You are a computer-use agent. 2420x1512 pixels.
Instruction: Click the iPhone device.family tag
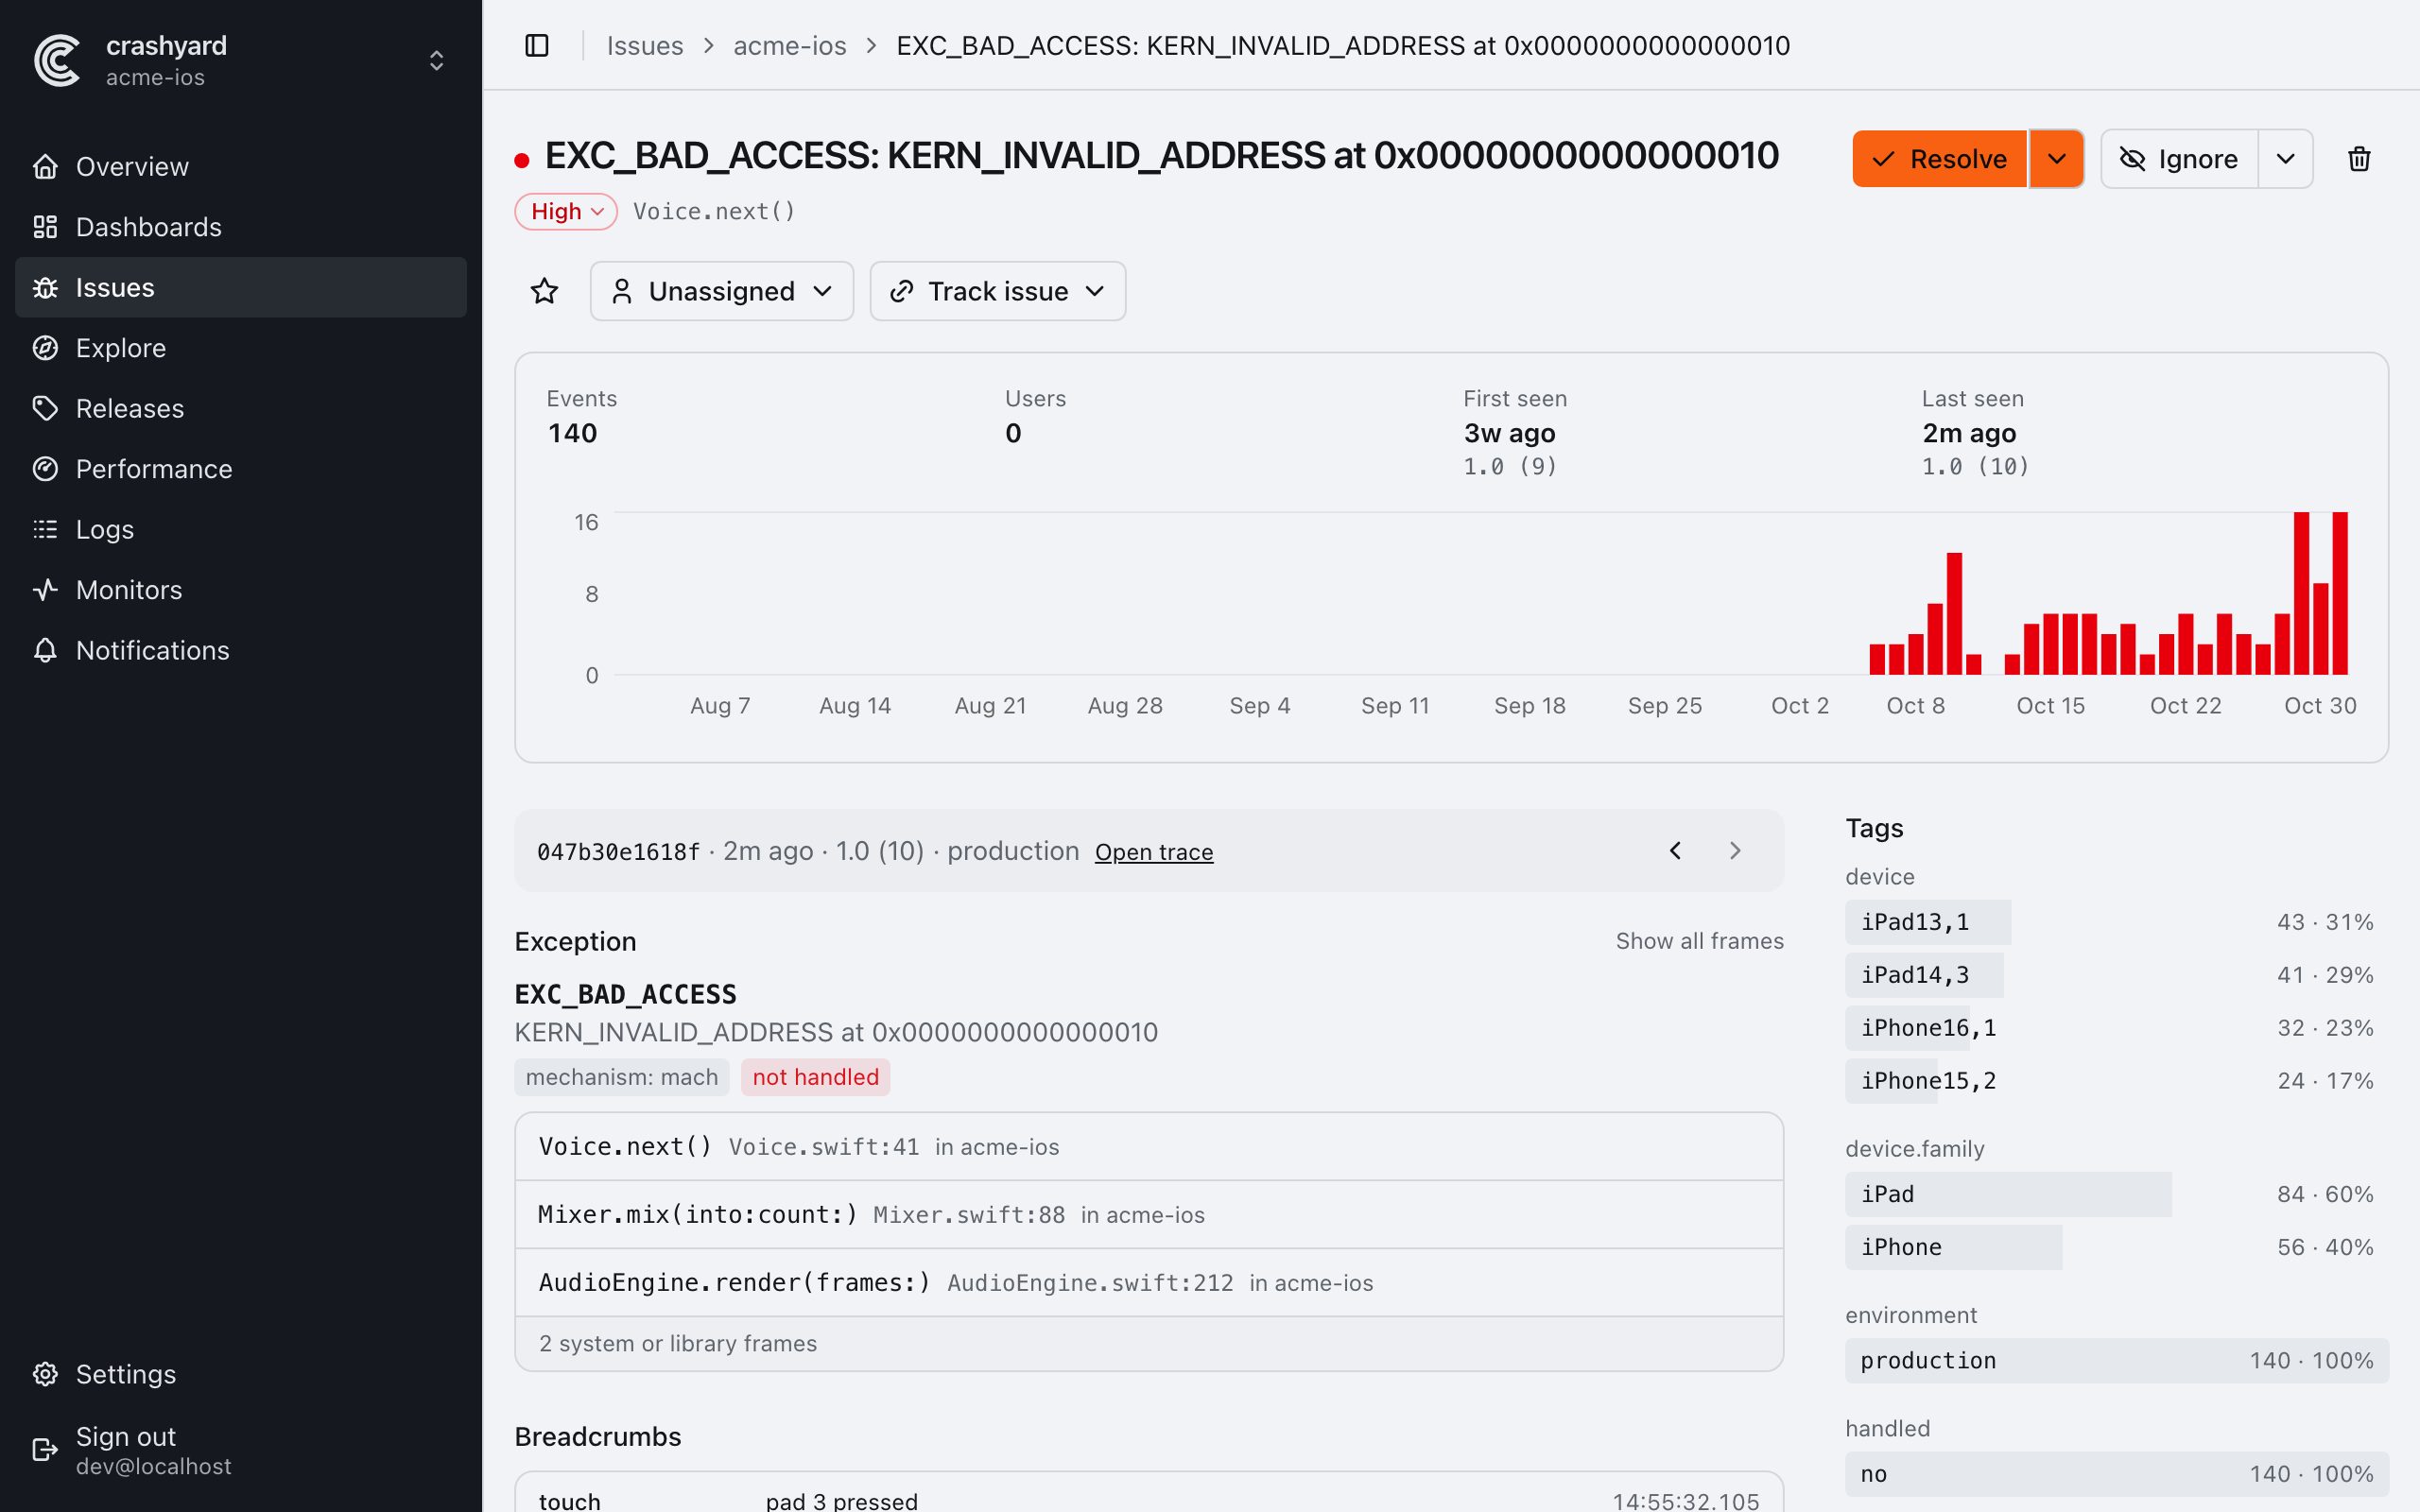click(2117, 1247)
